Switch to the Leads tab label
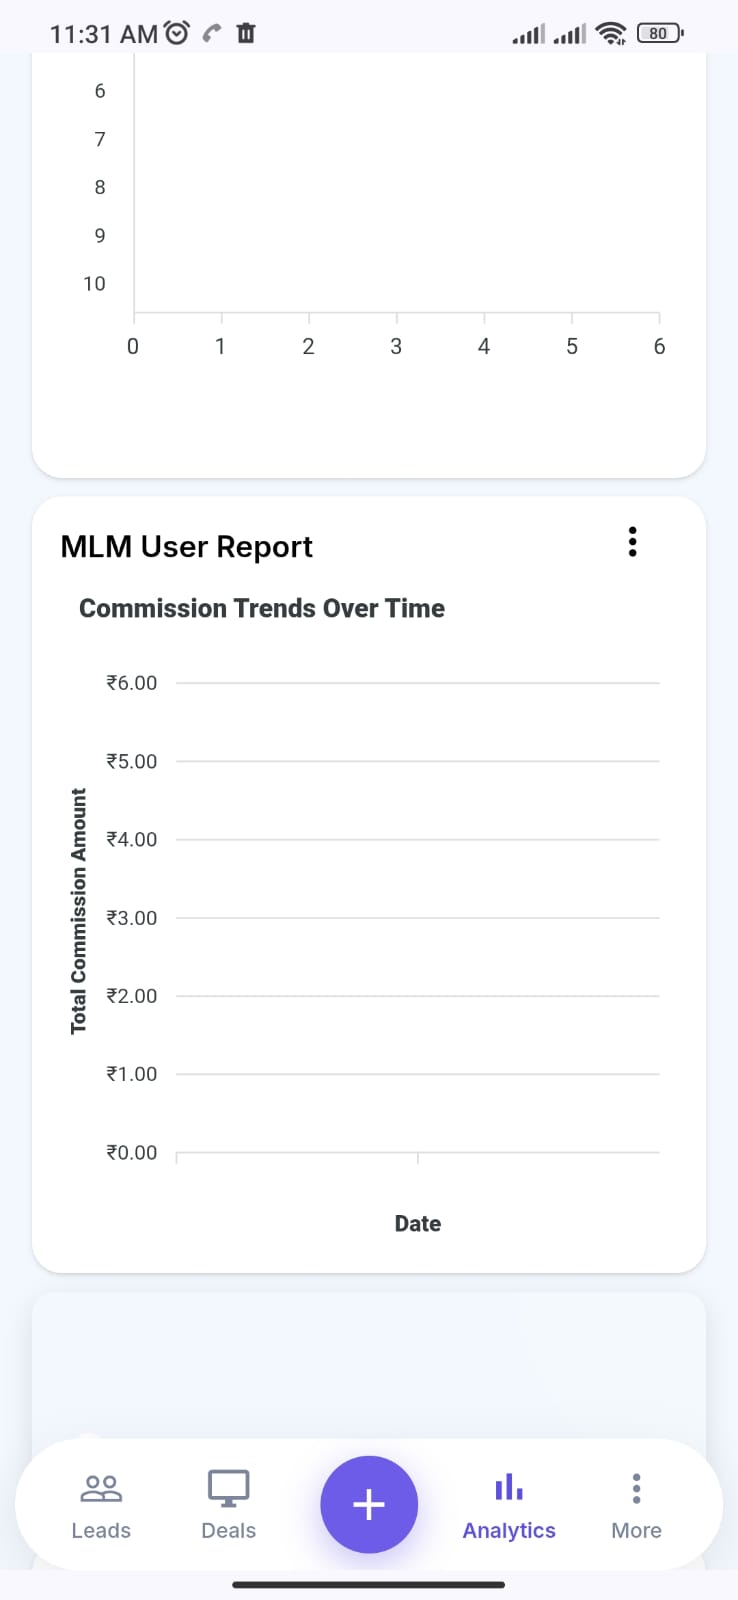Screen dimensions: 738x1600 (101, 1530)
